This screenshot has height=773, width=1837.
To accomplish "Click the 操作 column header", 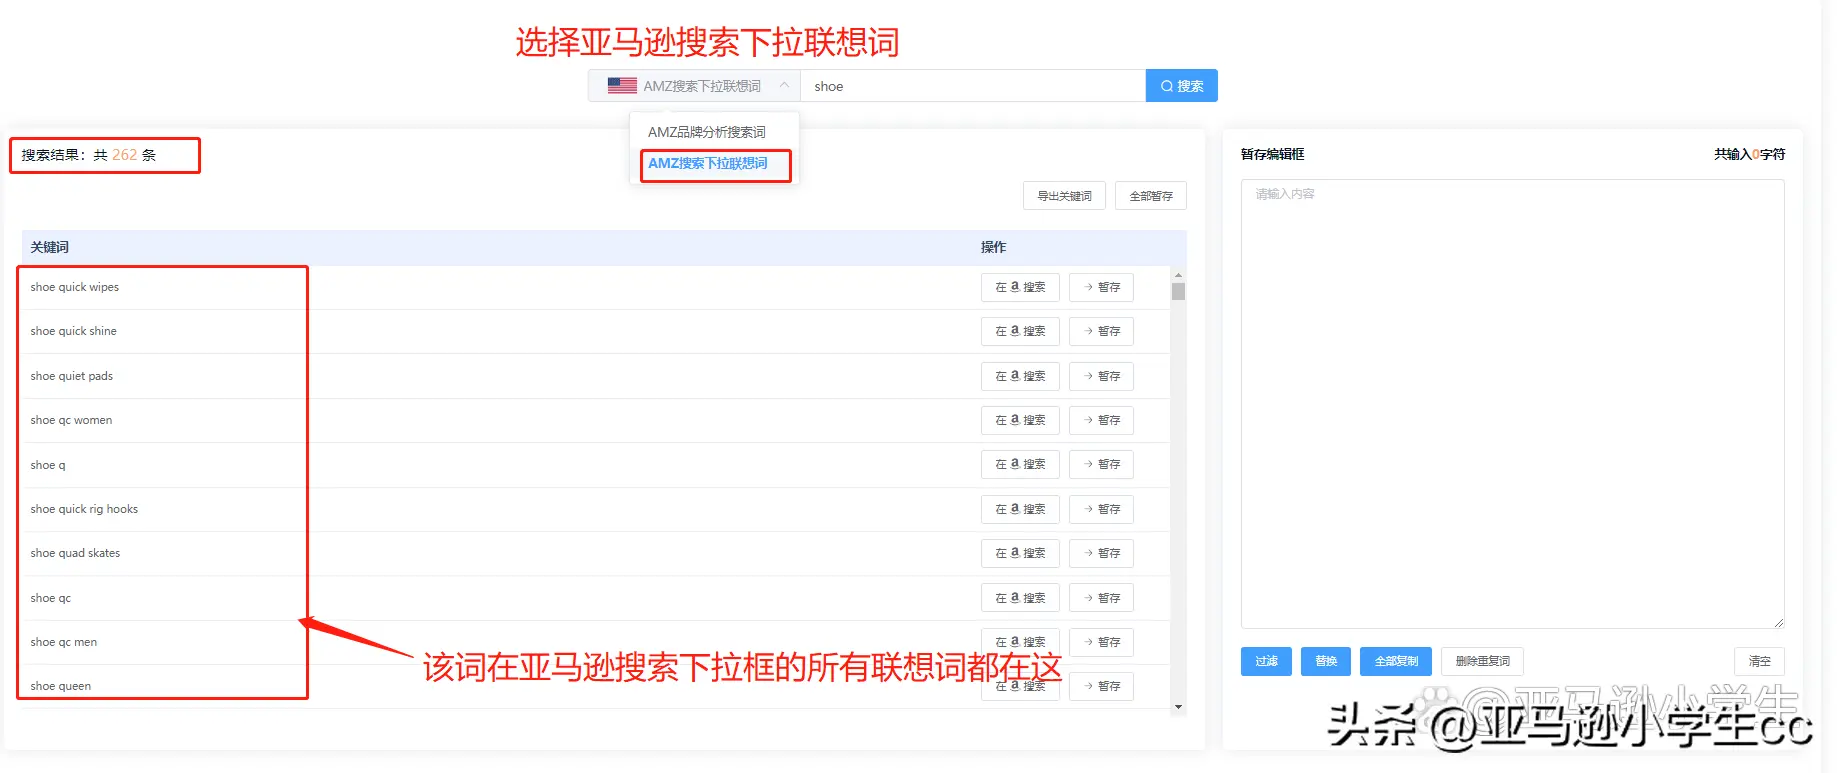I will click(993, 247).
